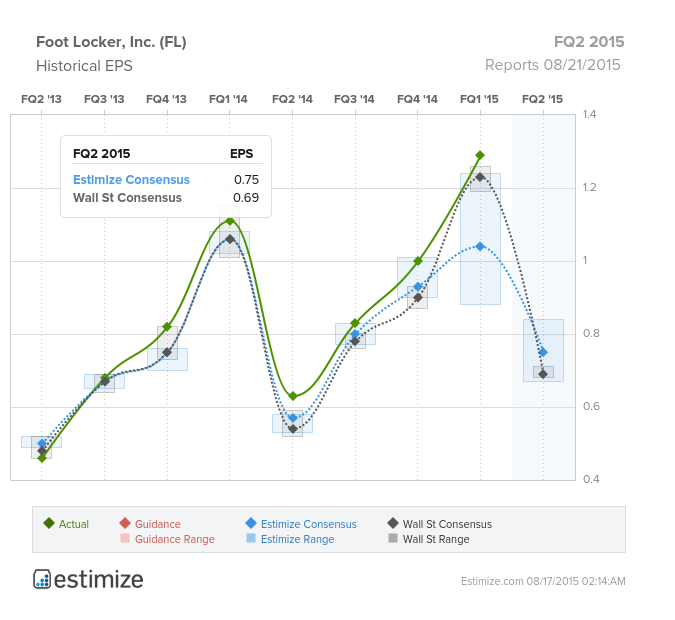Click Estimize Consensus link in tooltip
This screenshot has width=675, height=620.
point(131,180)
